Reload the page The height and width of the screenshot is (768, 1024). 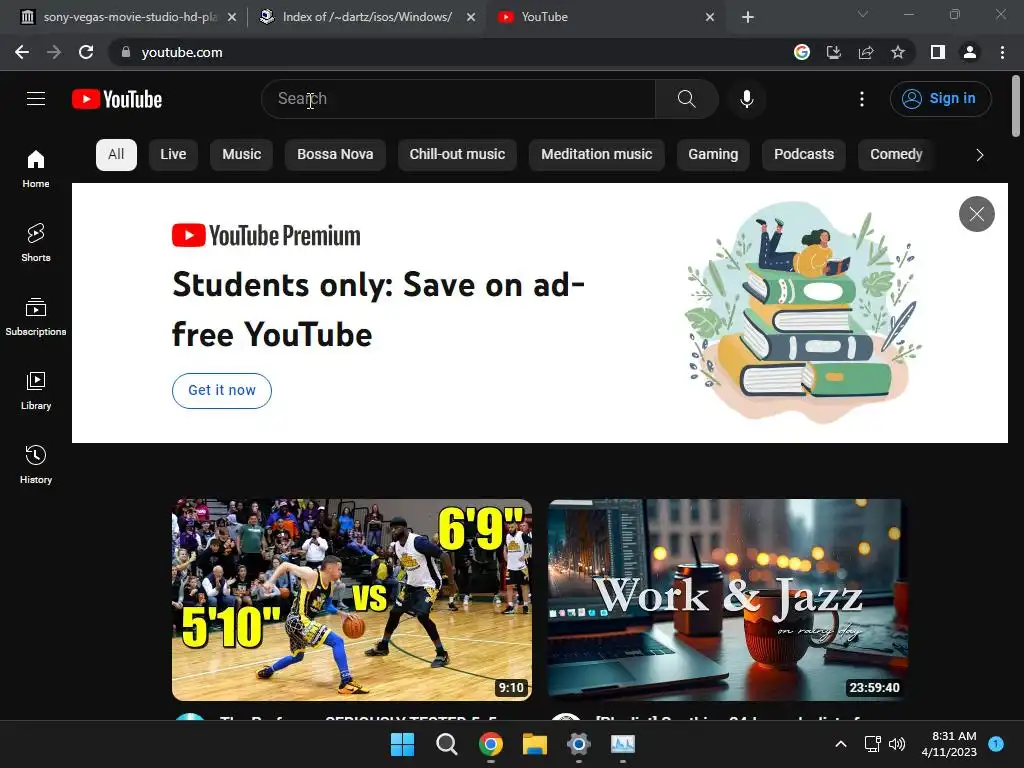86,52
